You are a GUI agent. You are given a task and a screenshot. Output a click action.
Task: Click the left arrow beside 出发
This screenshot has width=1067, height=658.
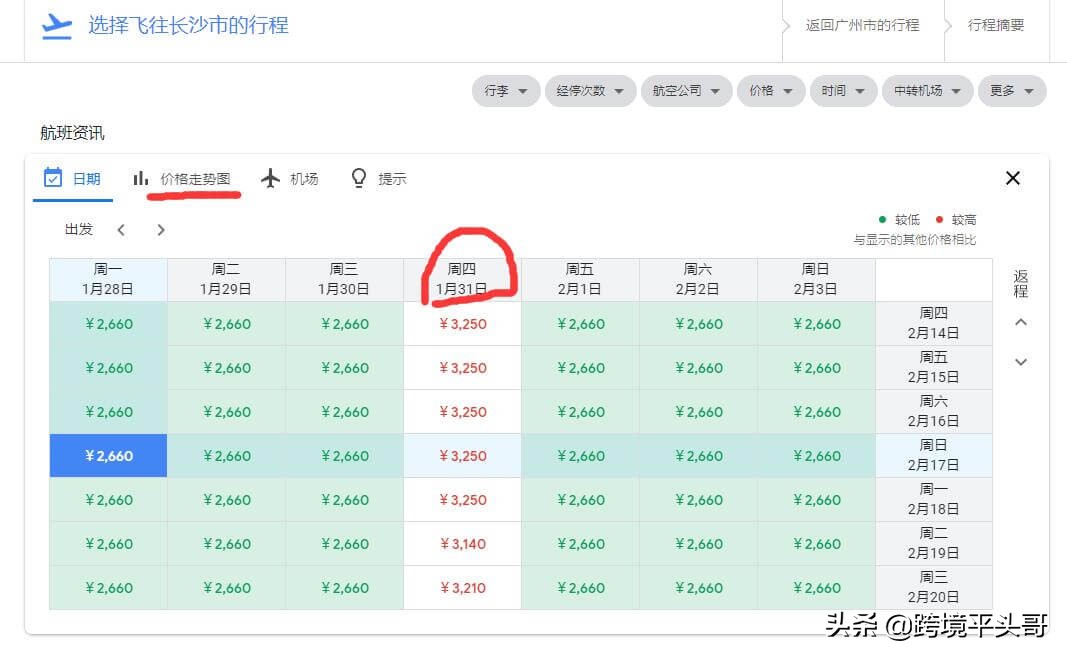121,229
